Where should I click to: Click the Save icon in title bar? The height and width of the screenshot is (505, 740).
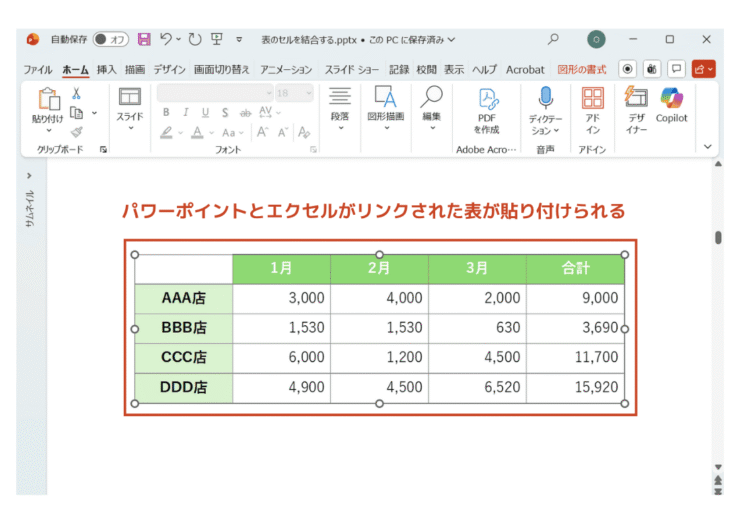coord(144,39)
